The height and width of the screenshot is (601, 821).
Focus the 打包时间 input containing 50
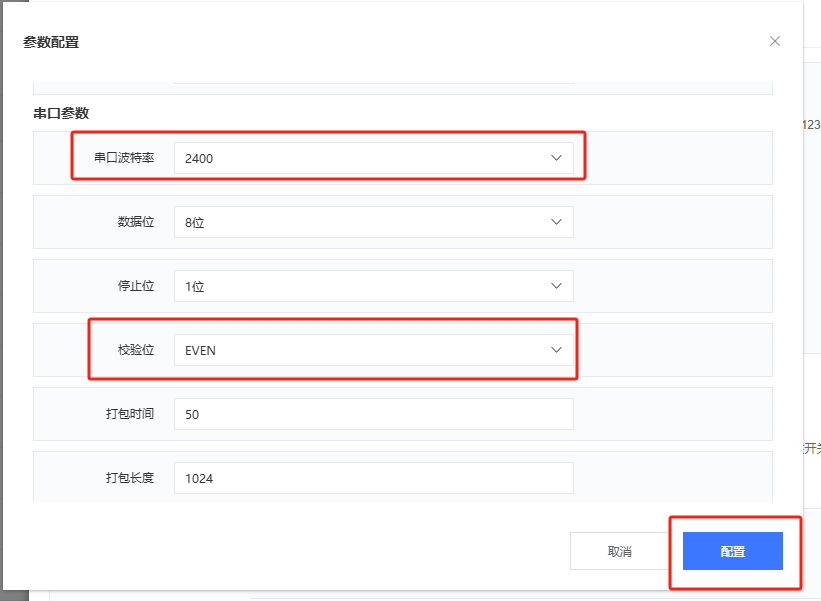373,414
